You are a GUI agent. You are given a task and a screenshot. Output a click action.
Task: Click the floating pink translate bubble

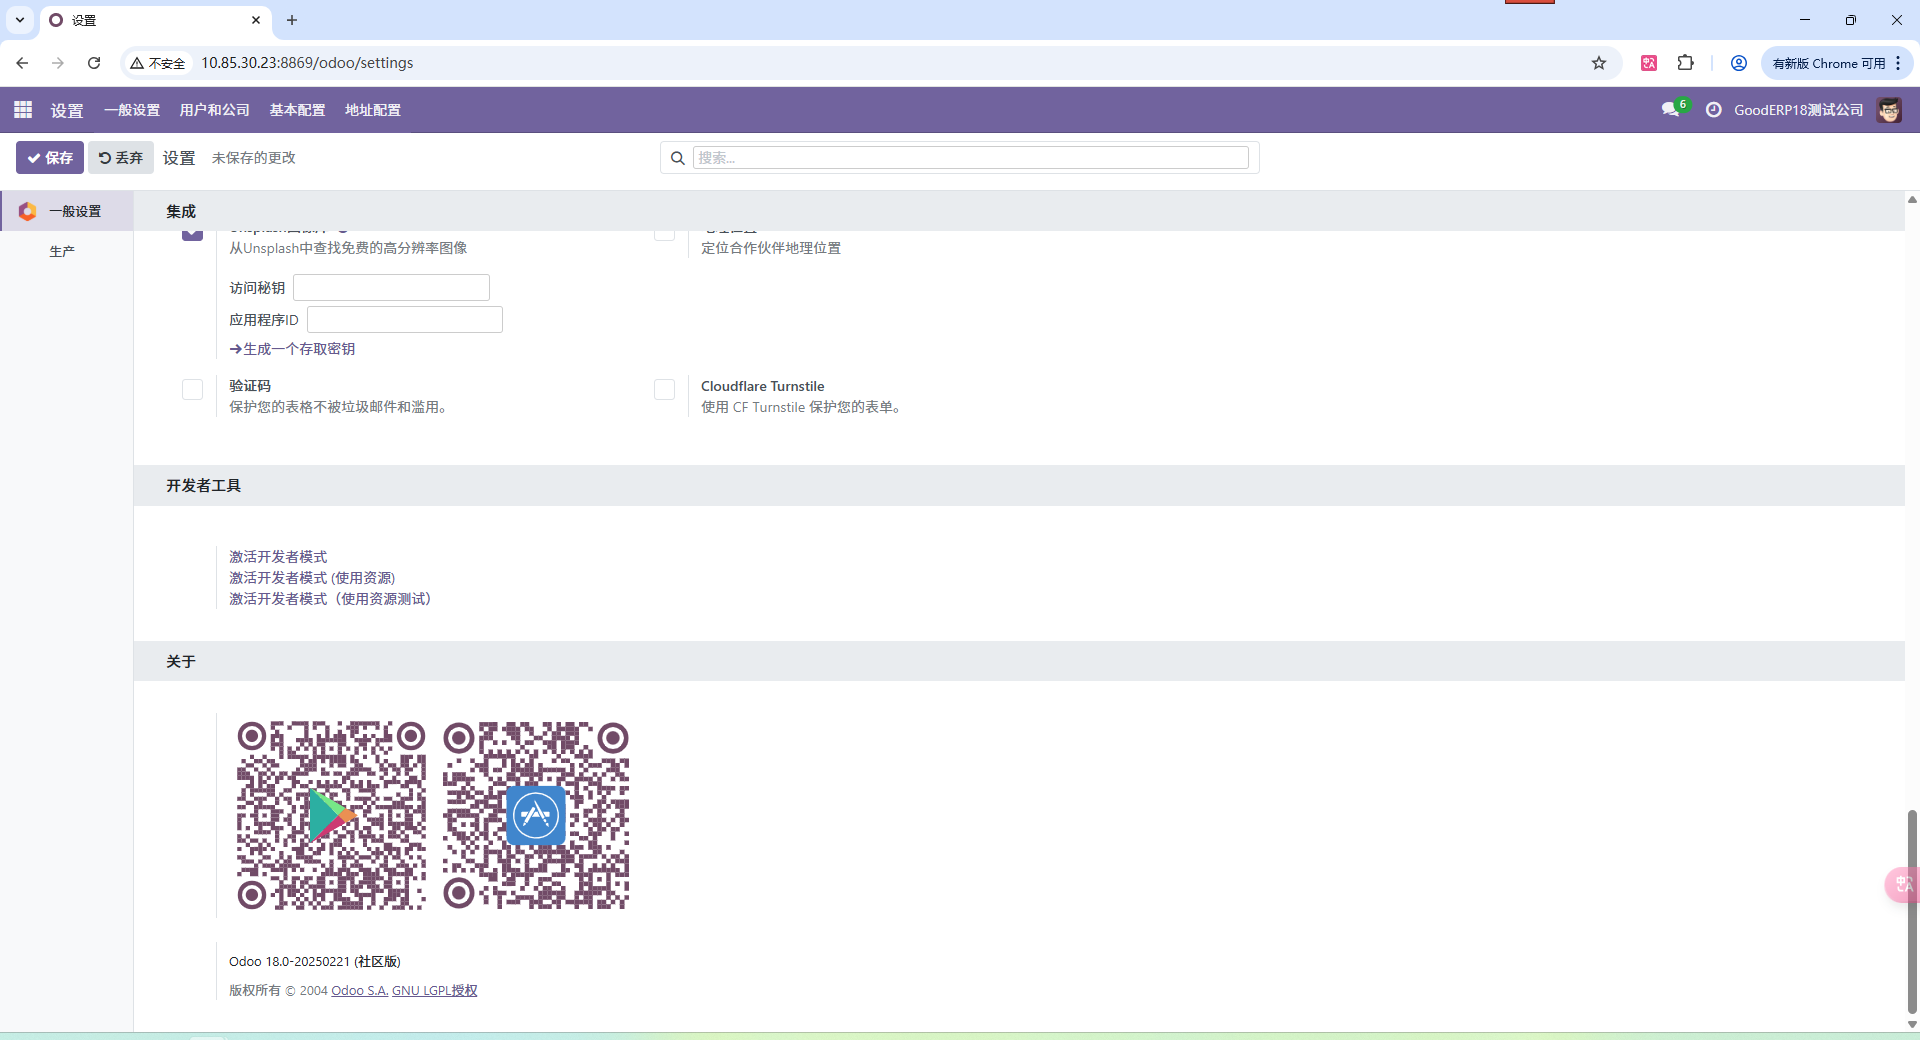point(1902,885)
